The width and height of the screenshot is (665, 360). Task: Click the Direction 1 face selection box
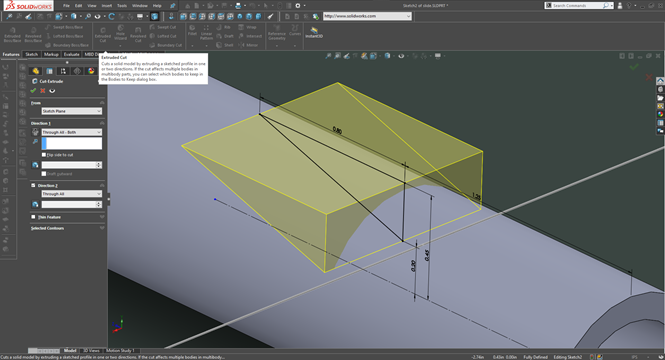pos(72,144)
